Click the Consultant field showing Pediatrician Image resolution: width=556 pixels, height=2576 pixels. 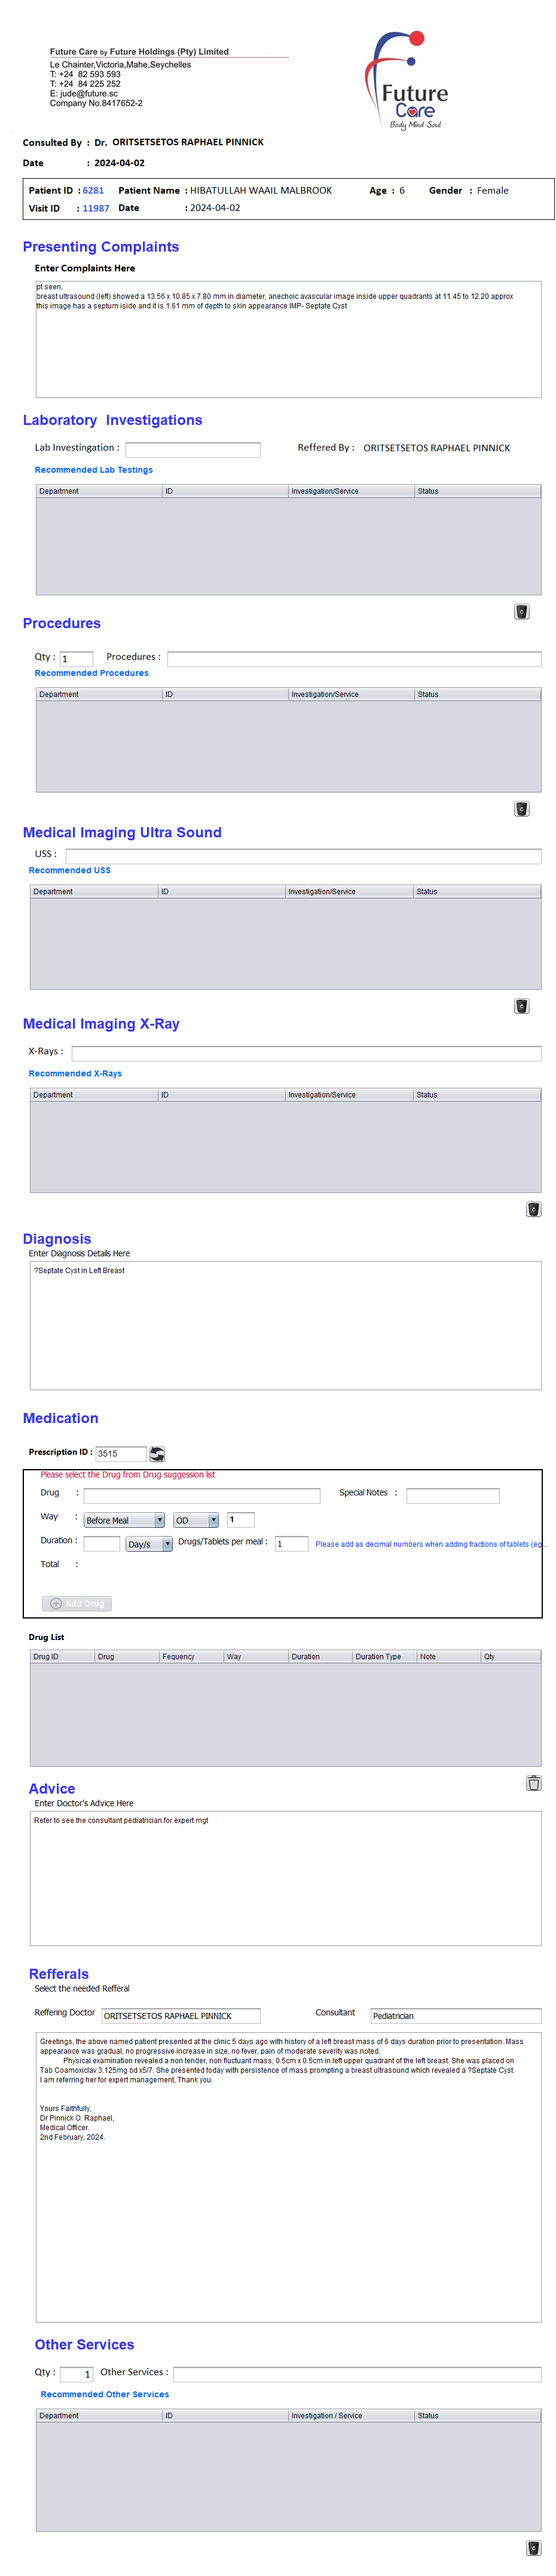click(455, 2015)
